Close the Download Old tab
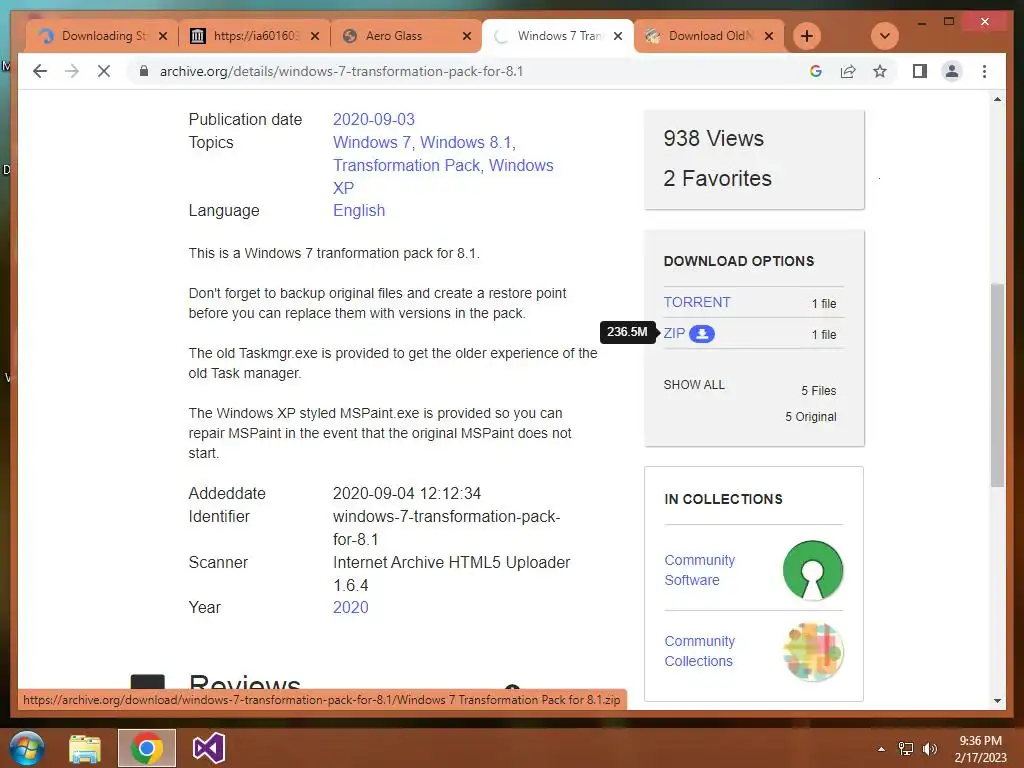1024x768 pixels. (x=769, y=36)
